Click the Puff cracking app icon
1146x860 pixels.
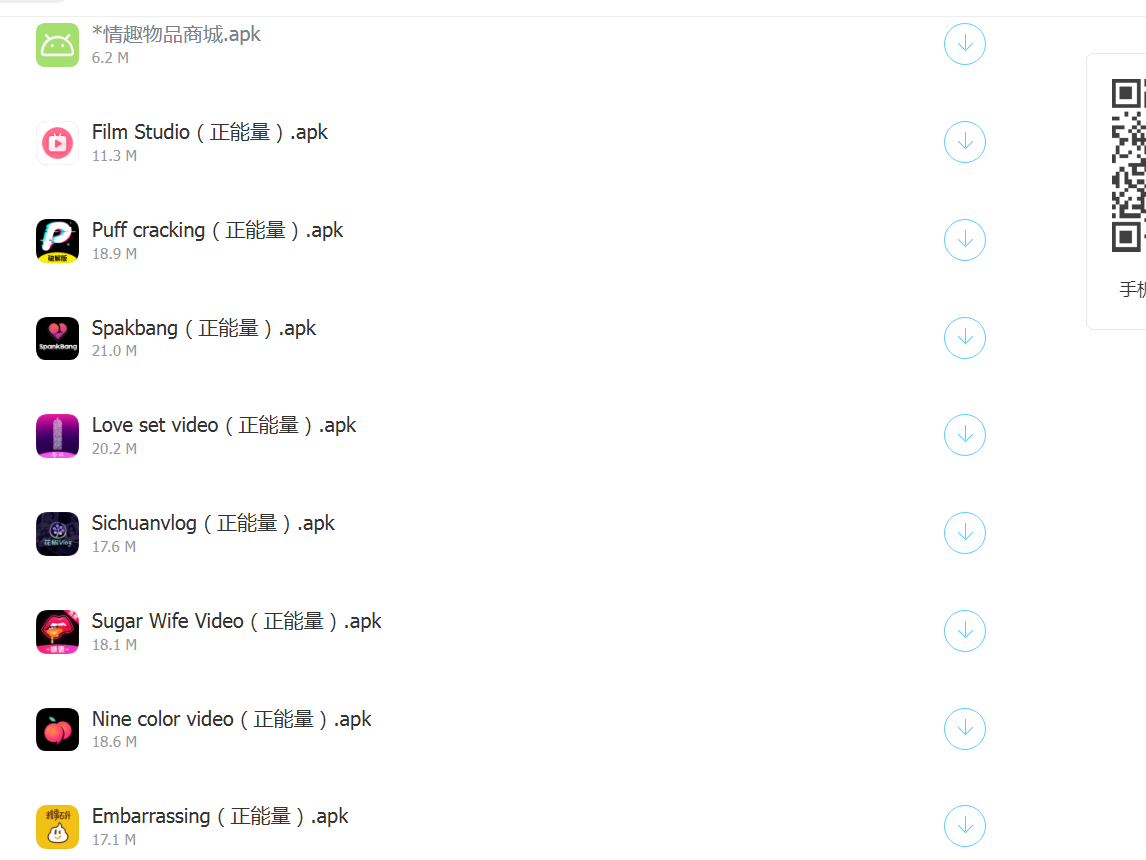click(57, 240)
